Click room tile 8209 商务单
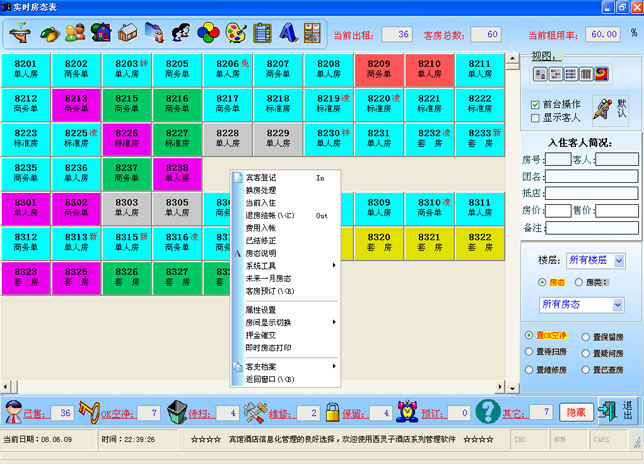The image size is (644, 464). coord(379,68)
